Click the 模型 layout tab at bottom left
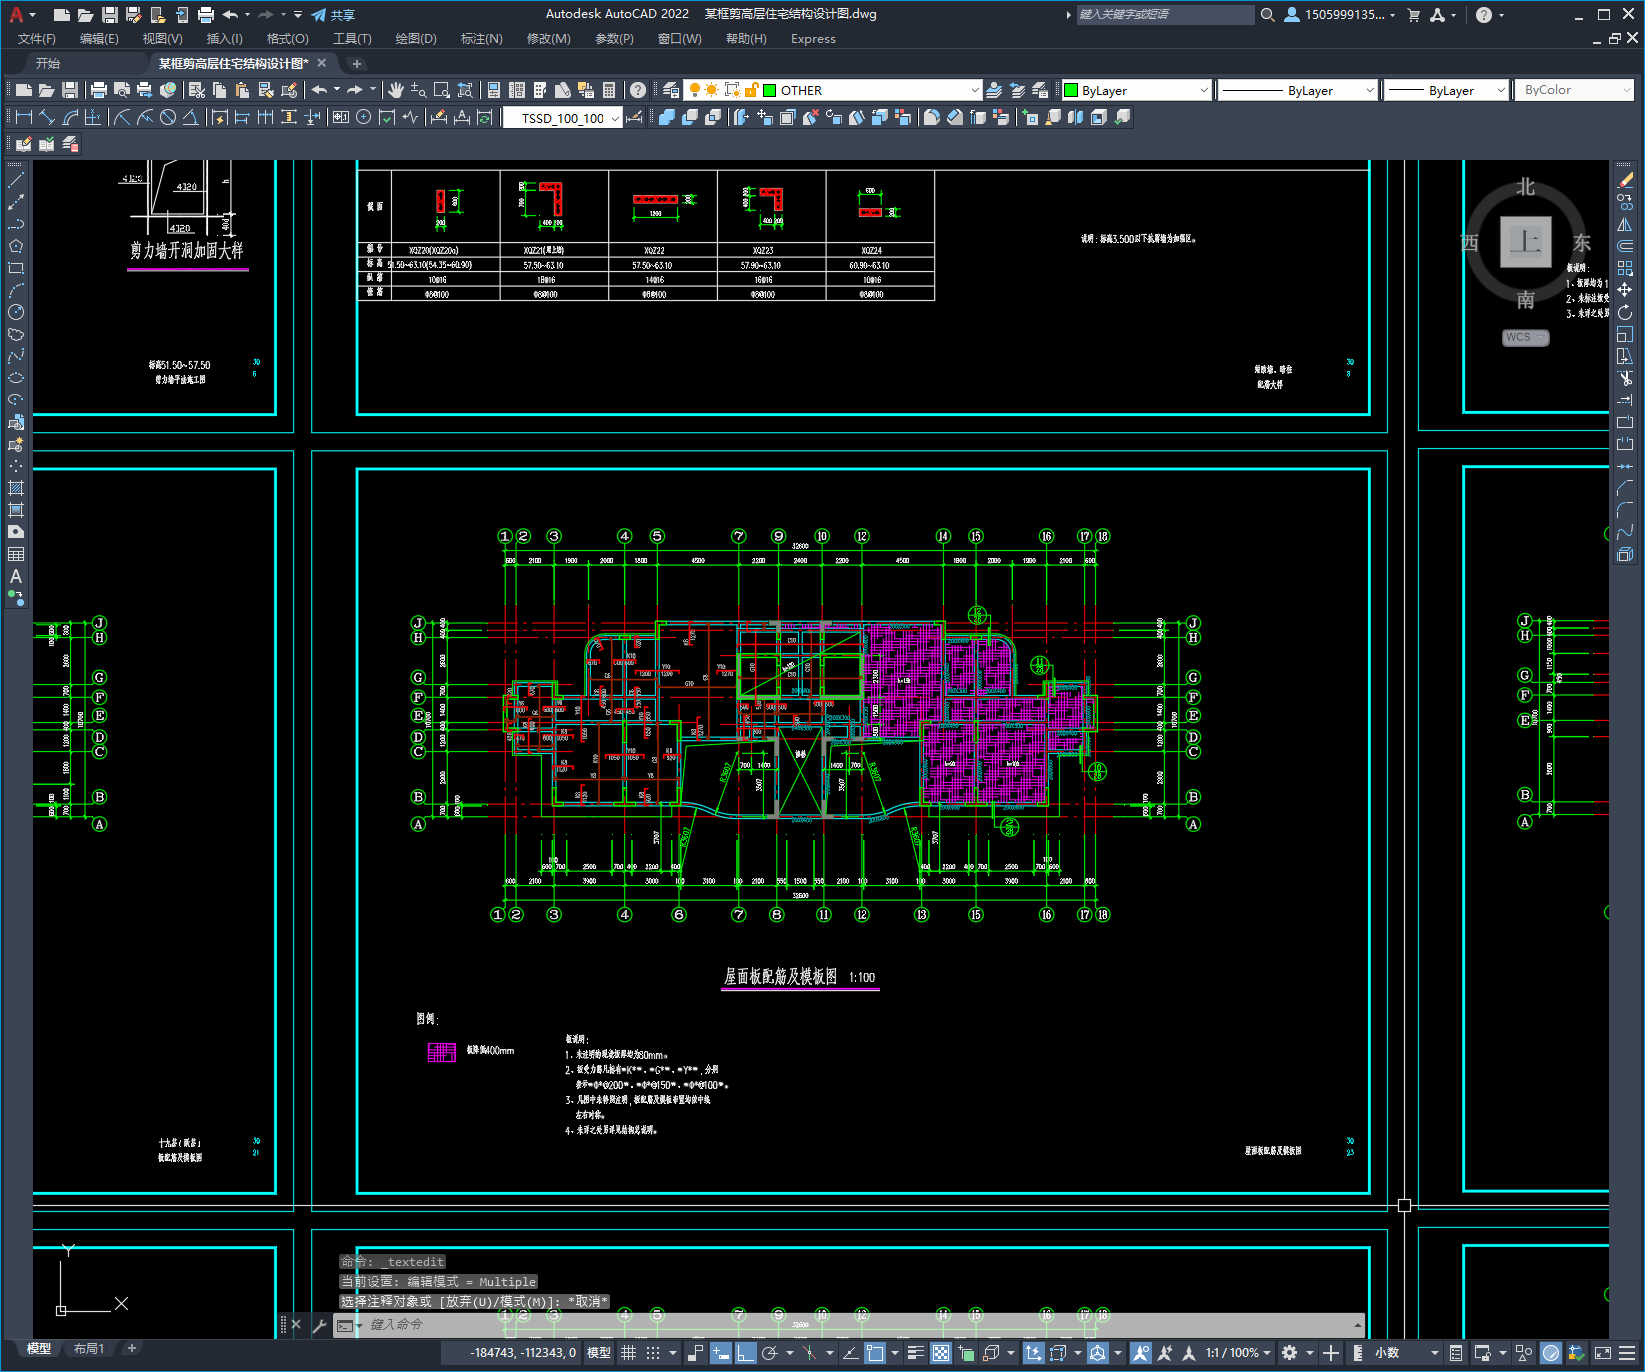The image size is (1645, 1372). pos(39,1348)
